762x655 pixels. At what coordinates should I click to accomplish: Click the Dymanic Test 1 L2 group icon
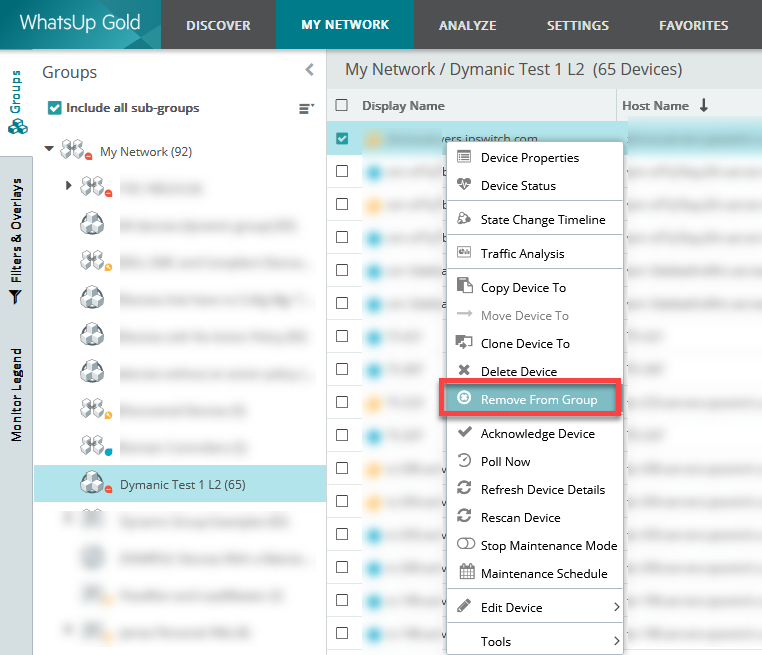95,482
